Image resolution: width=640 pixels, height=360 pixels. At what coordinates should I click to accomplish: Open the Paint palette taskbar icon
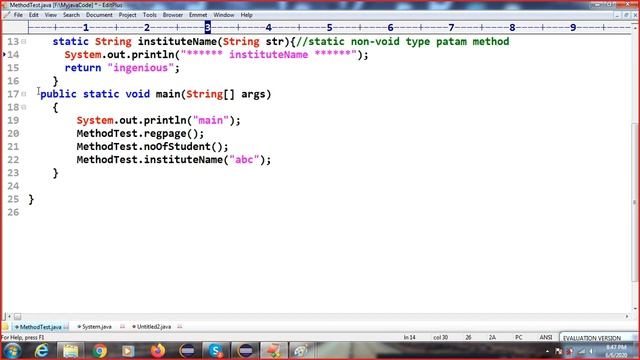[301, 351]
